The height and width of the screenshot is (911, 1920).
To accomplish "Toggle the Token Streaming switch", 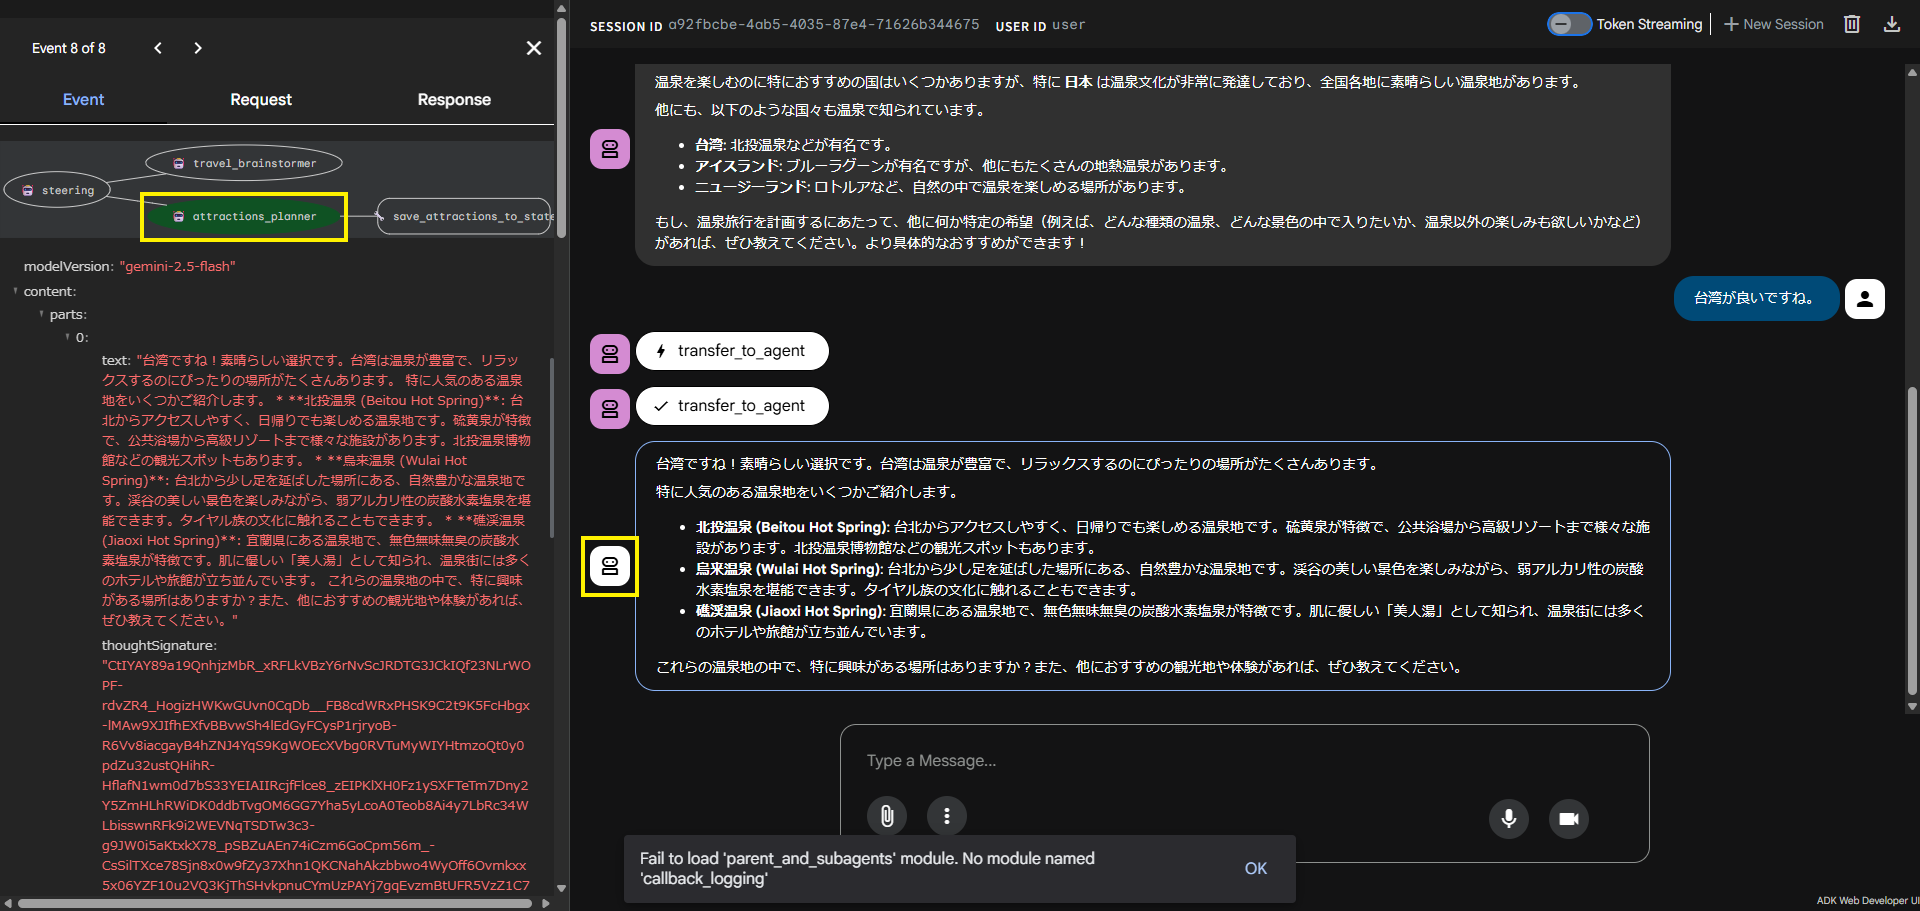I will [1568, 24].
